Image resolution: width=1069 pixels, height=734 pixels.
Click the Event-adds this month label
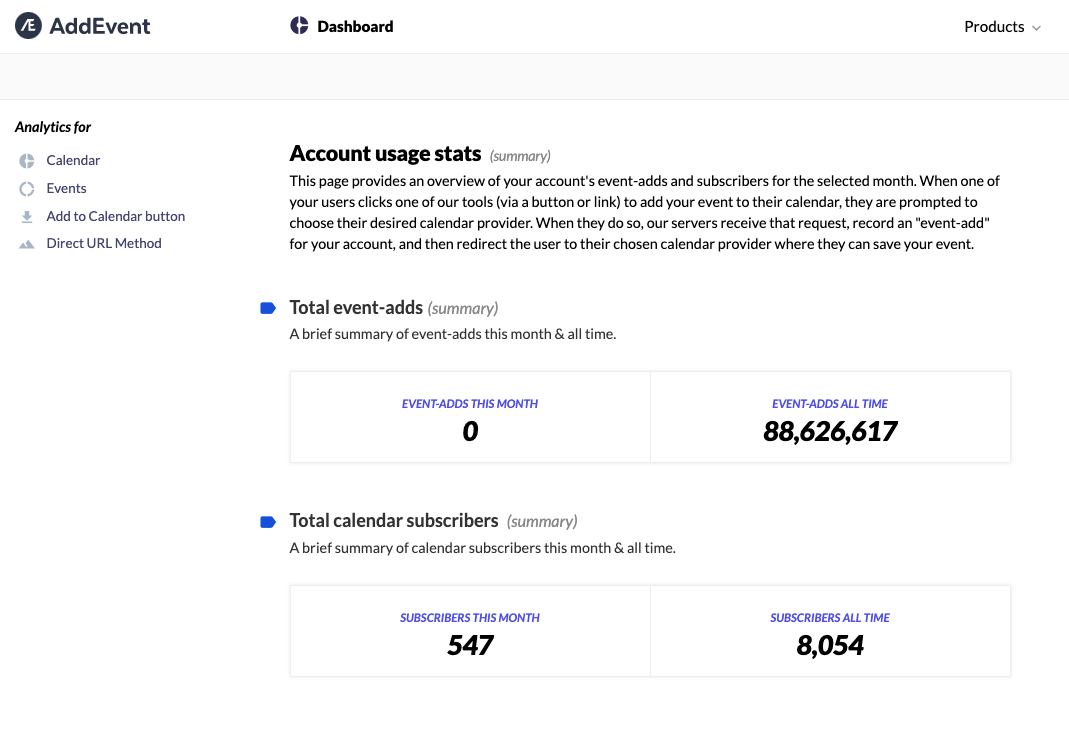(470, 404)
